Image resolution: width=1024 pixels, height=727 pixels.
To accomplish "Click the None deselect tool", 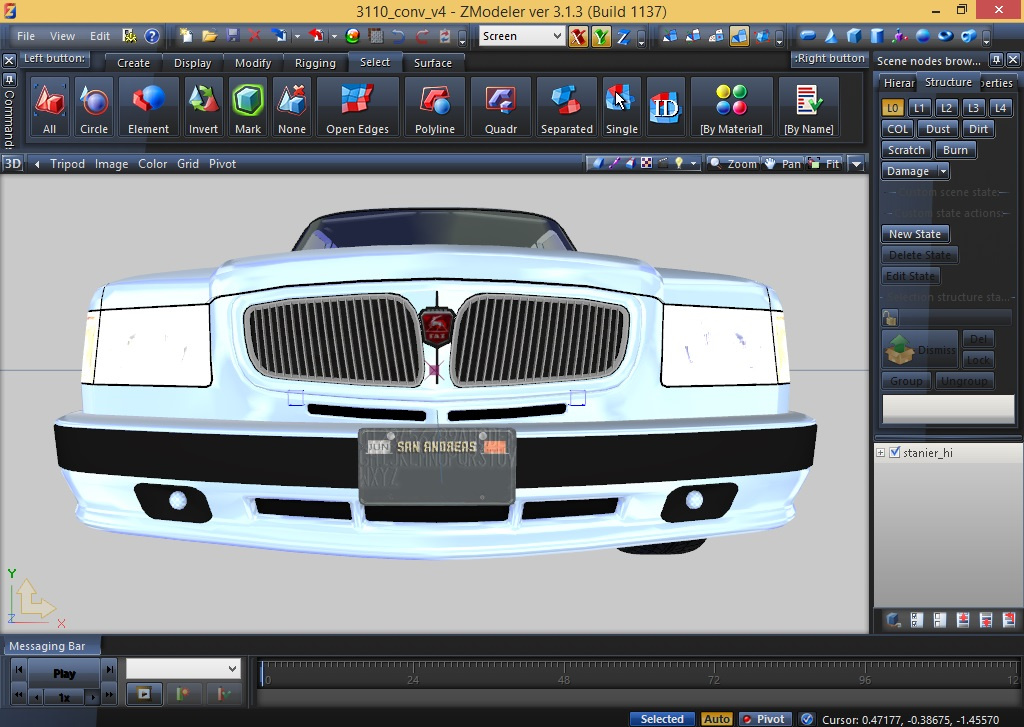I will click(292, 107).
